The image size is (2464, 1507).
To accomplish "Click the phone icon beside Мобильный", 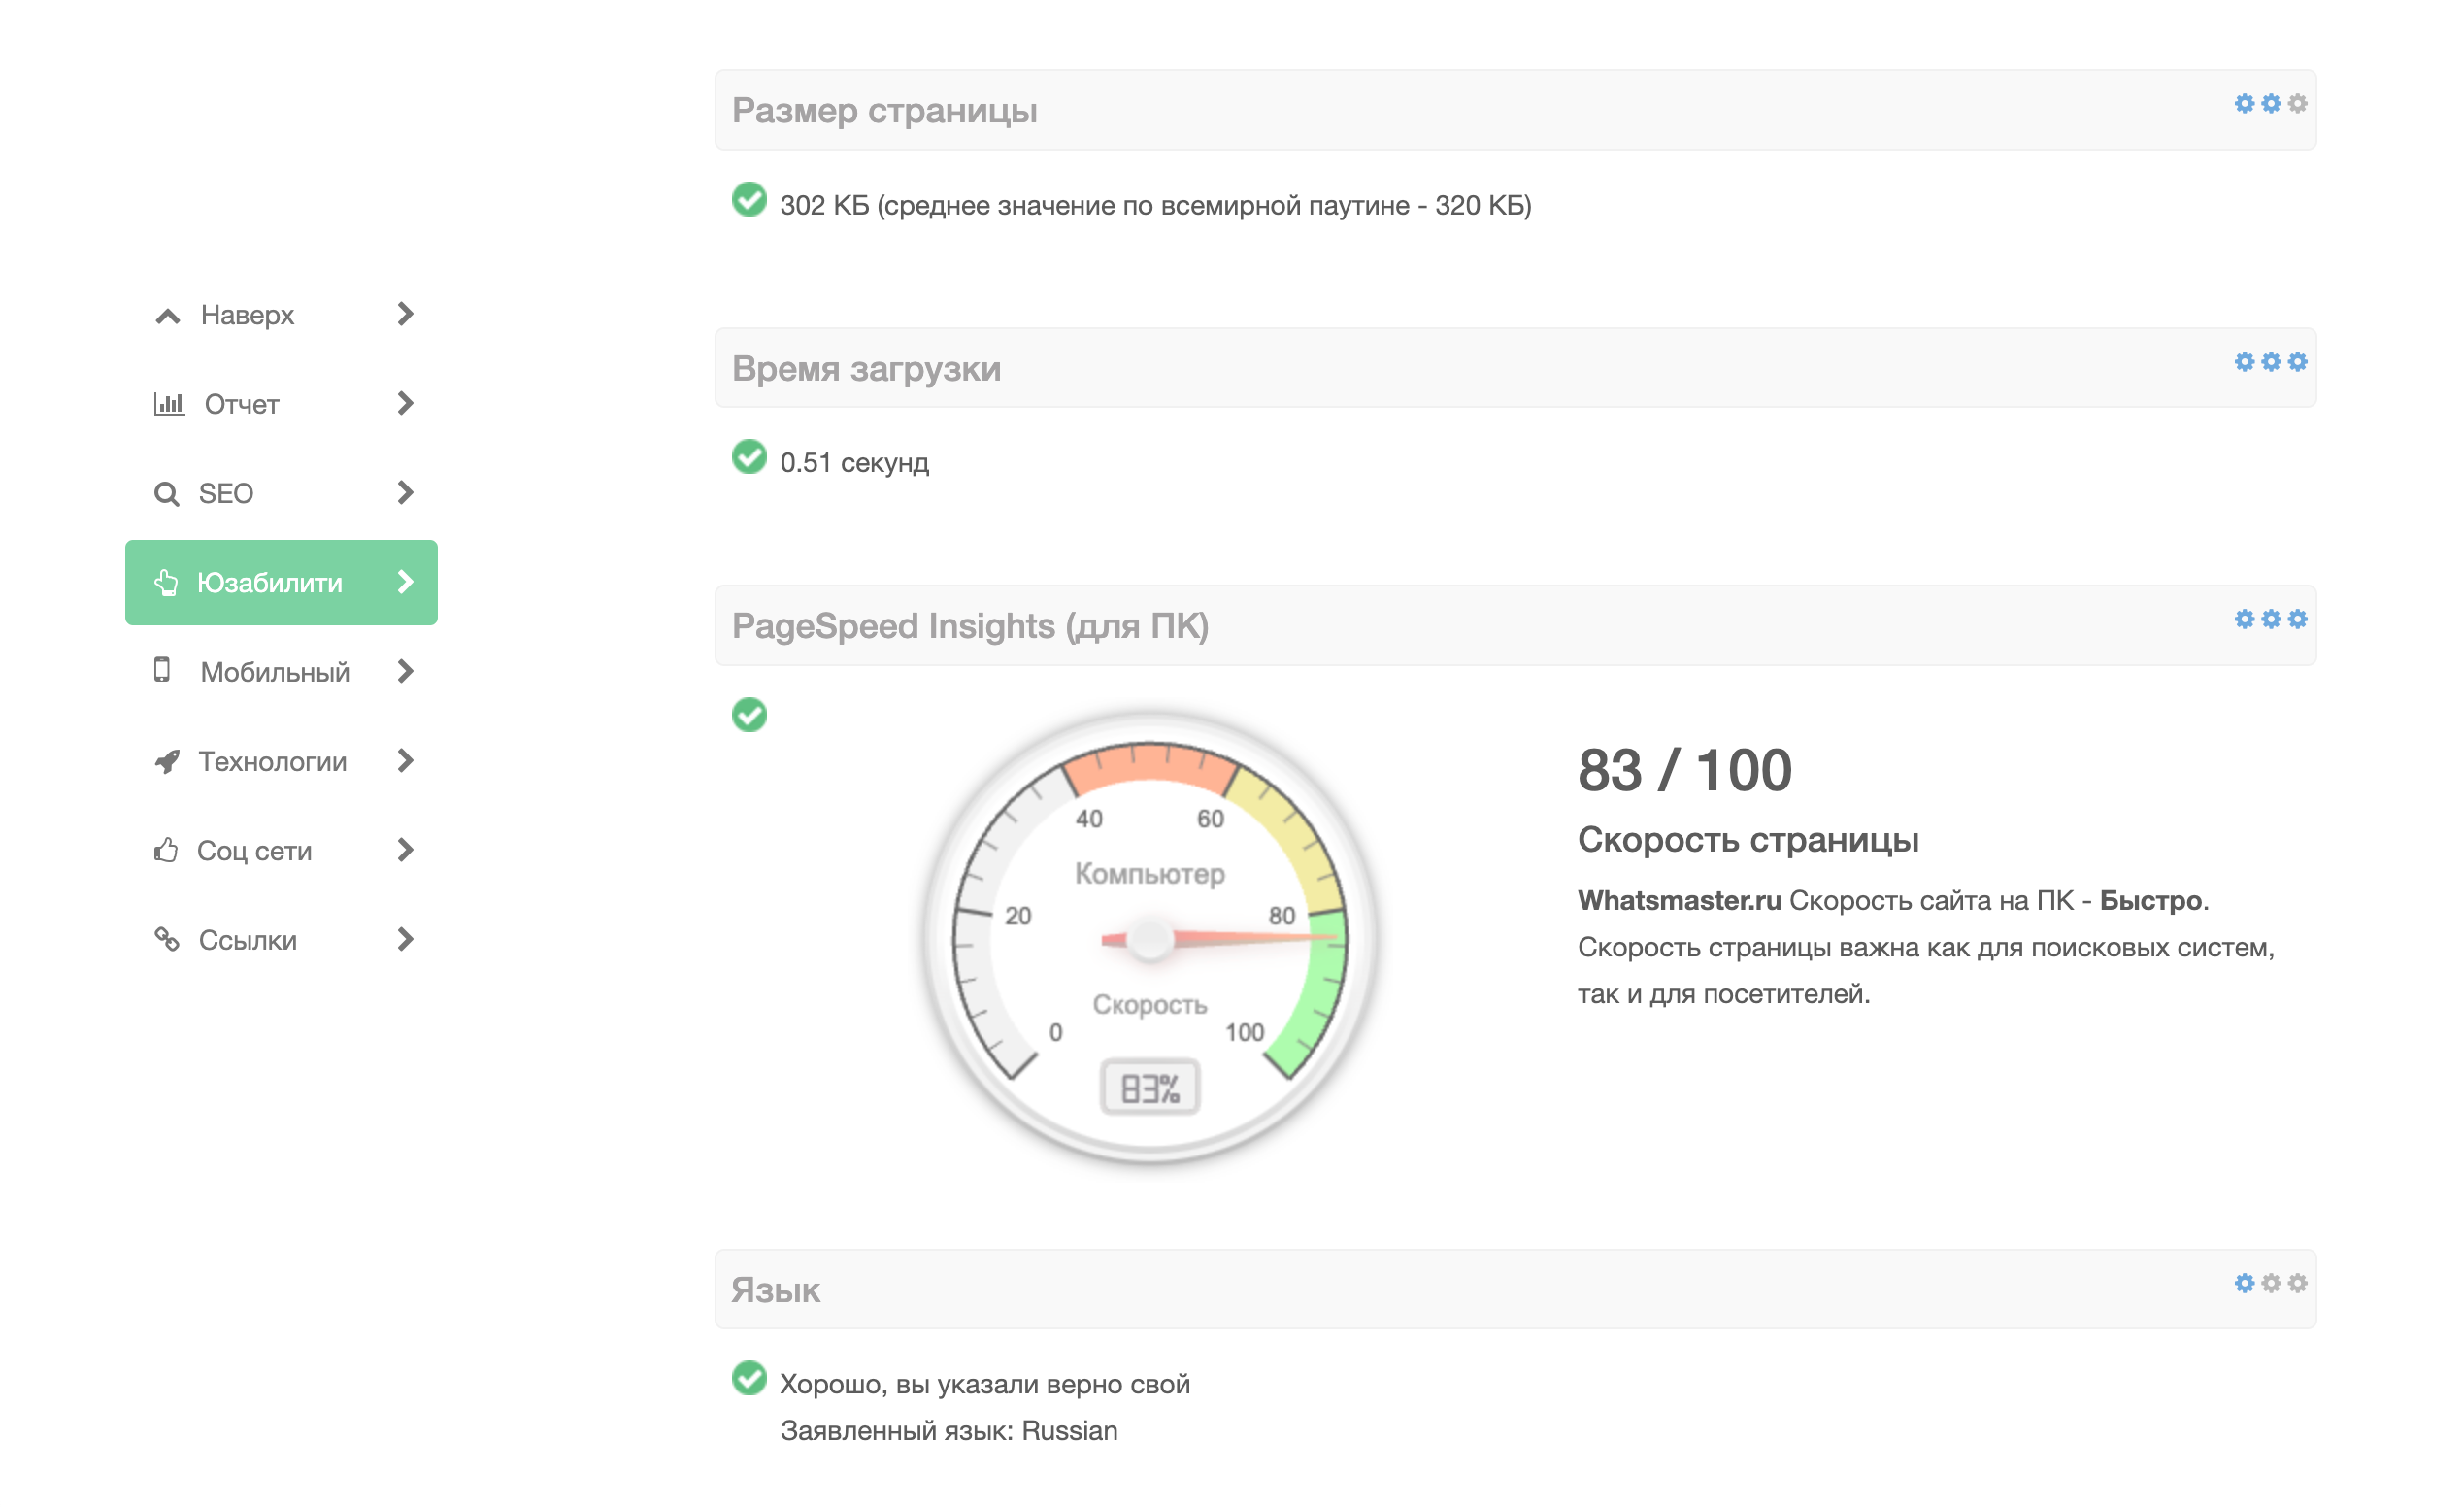I will pyautogui.click(x=162, y=671).
